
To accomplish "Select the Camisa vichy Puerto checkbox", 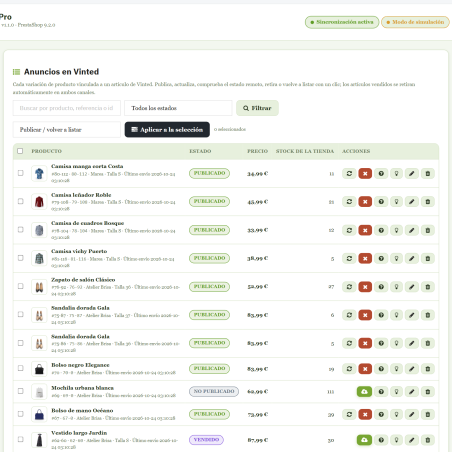I will point(21,258).
